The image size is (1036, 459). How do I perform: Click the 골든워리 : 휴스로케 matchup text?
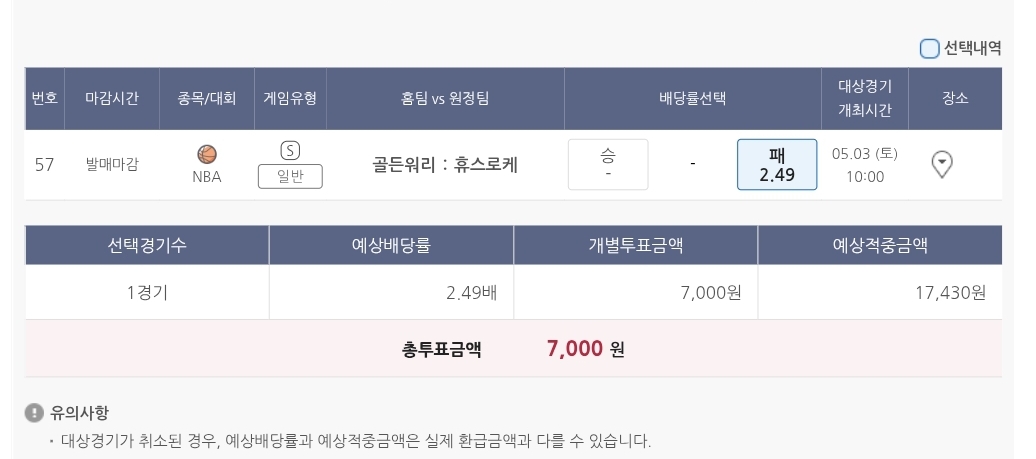(x=445, y=165)
